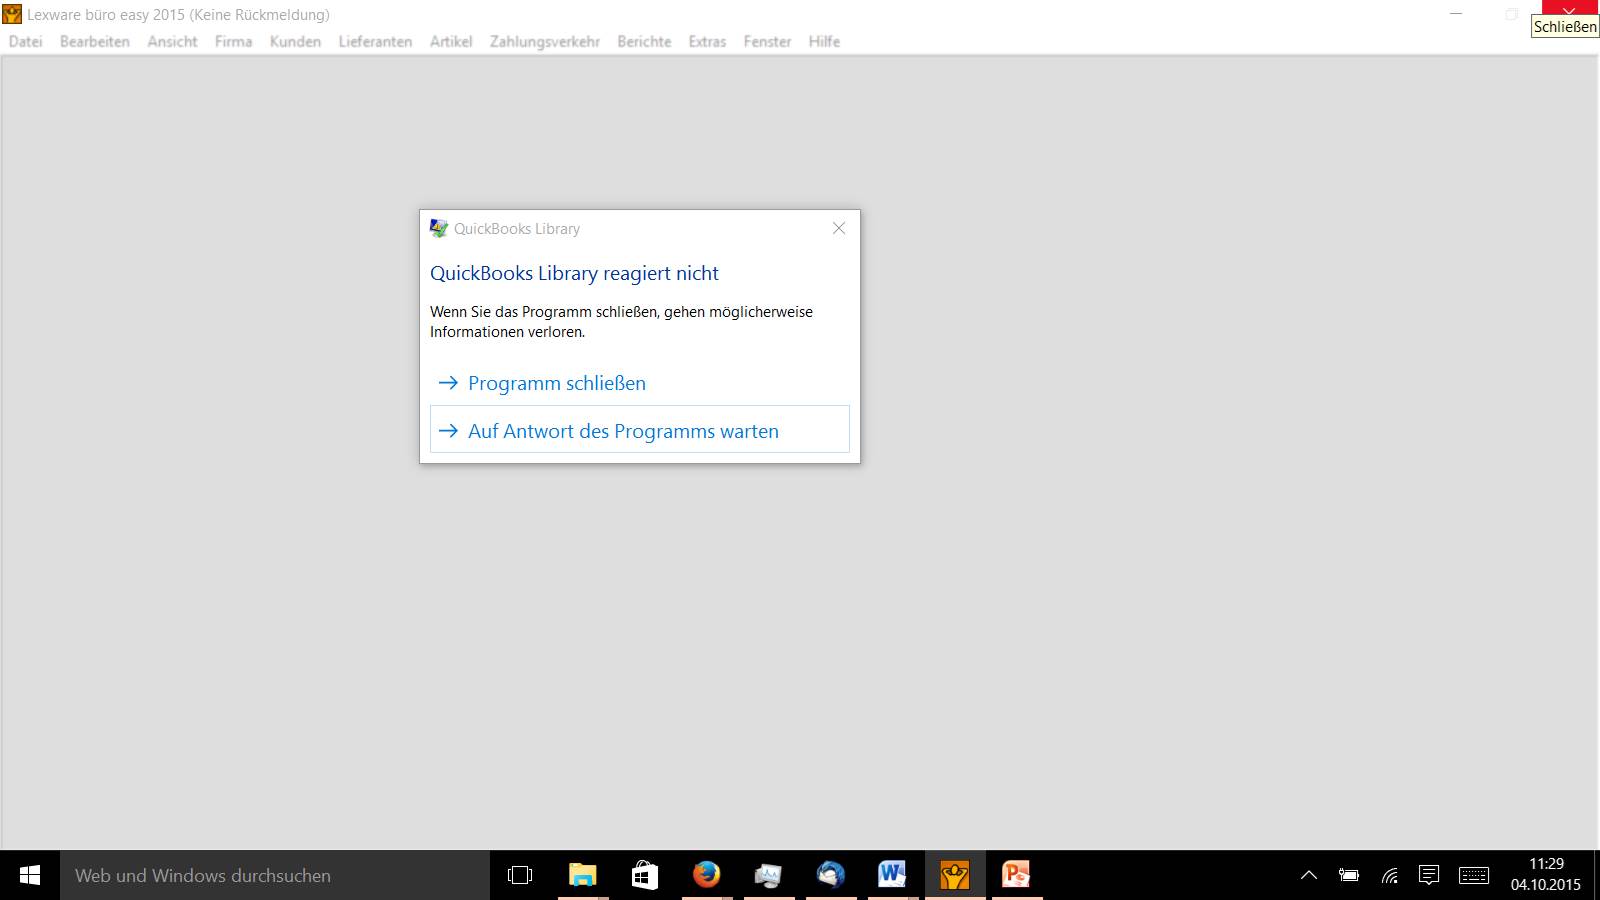Open the monitor-graph app in the taskbar

[x=768, y=875]
